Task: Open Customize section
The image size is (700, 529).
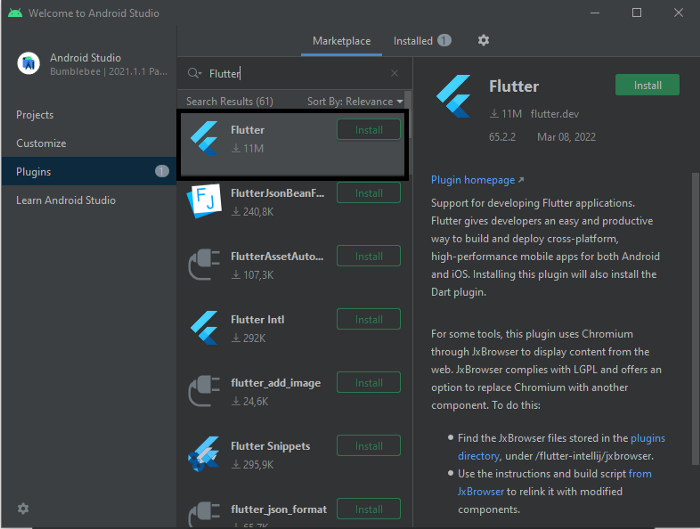Action: pos(41,143)
